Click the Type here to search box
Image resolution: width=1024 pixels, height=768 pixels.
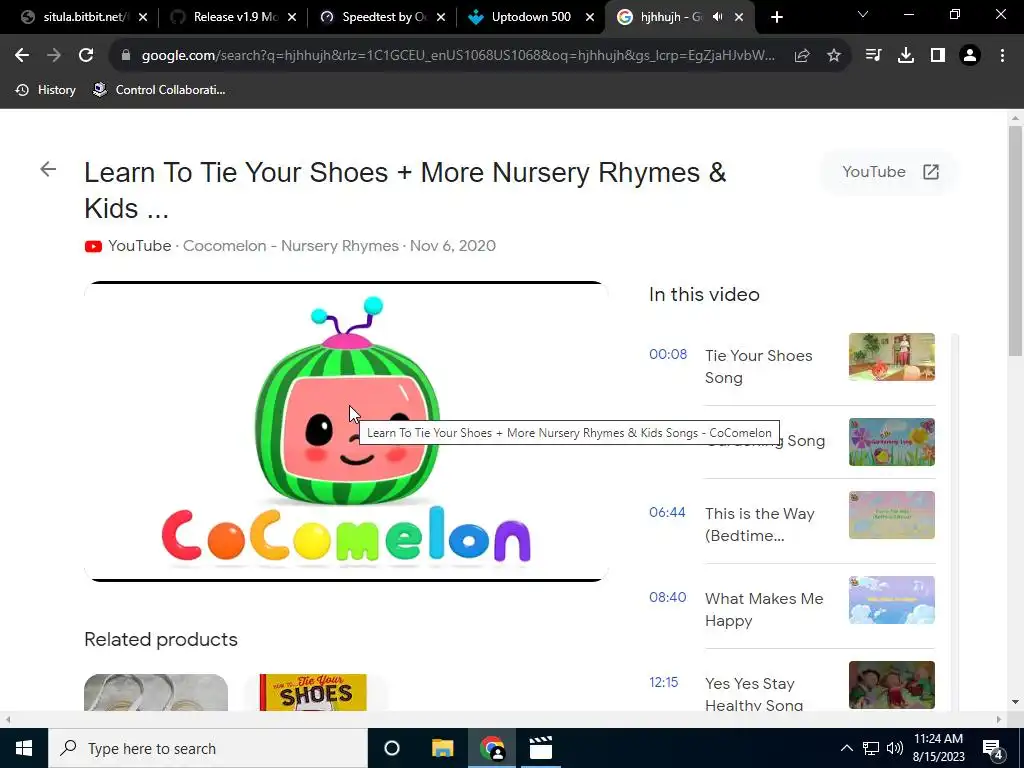(208, 748)
